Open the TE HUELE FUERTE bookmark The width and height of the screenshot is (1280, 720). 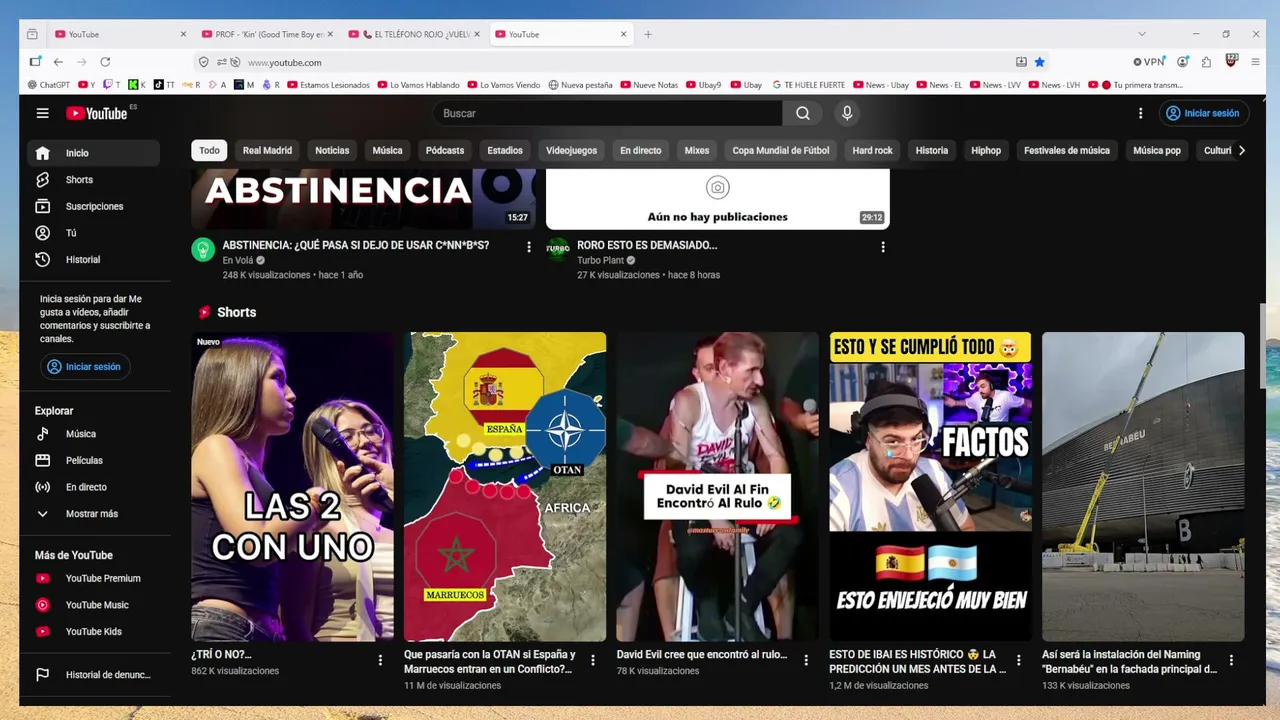pos(808,85)
